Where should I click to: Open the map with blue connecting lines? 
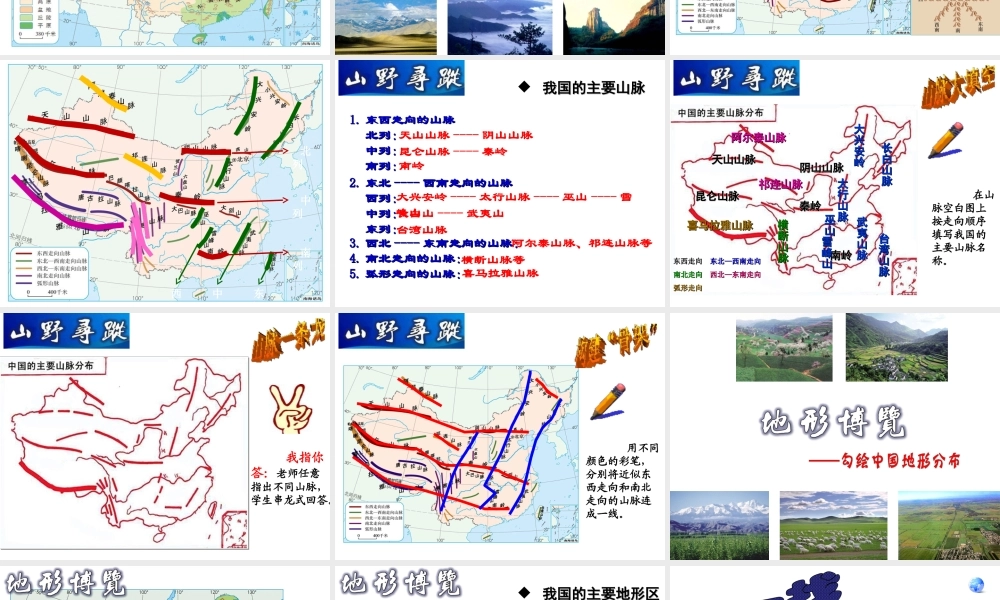460,454
